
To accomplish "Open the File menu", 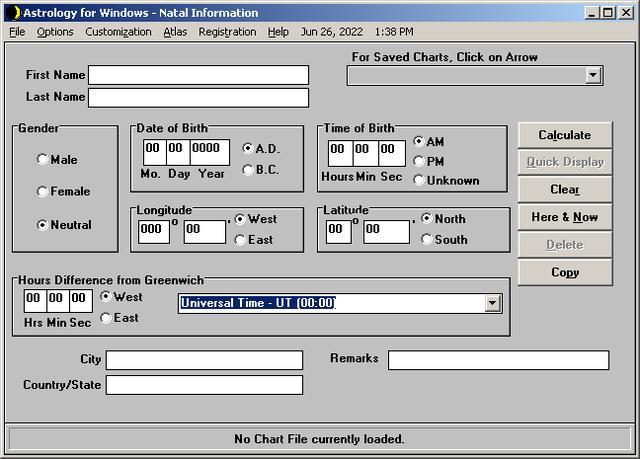I will point(17,32).
